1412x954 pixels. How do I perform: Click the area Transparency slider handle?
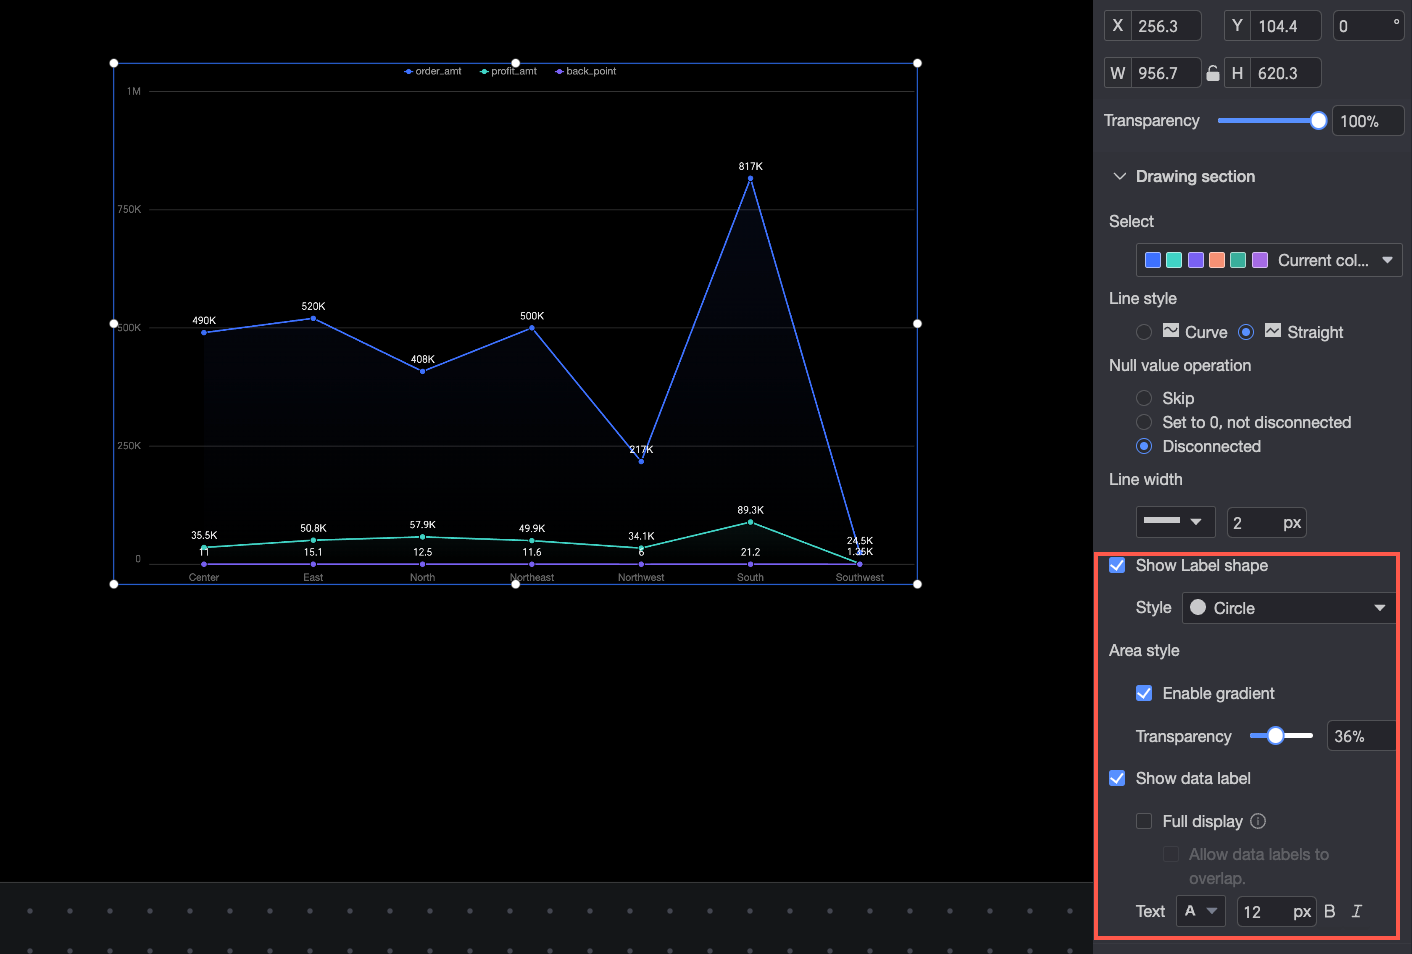pyautogui.click(x=1275, y=736)
